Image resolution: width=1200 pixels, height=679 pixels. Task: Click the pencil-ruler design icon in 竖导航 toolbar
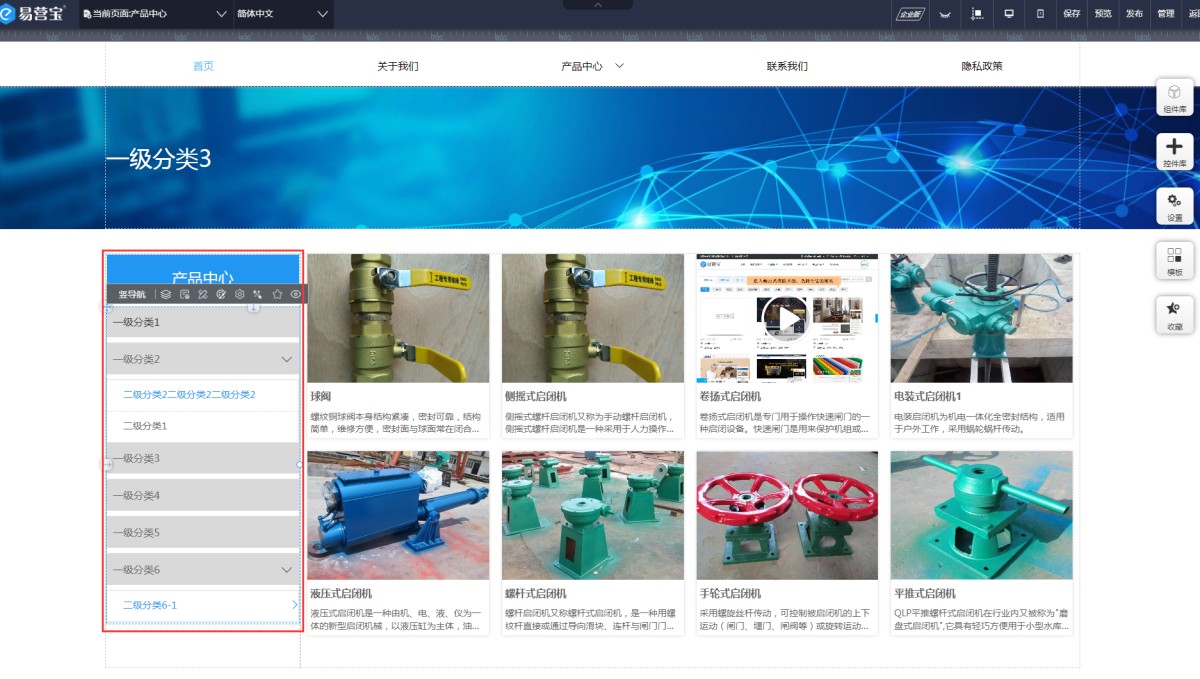tap(203, 295)
